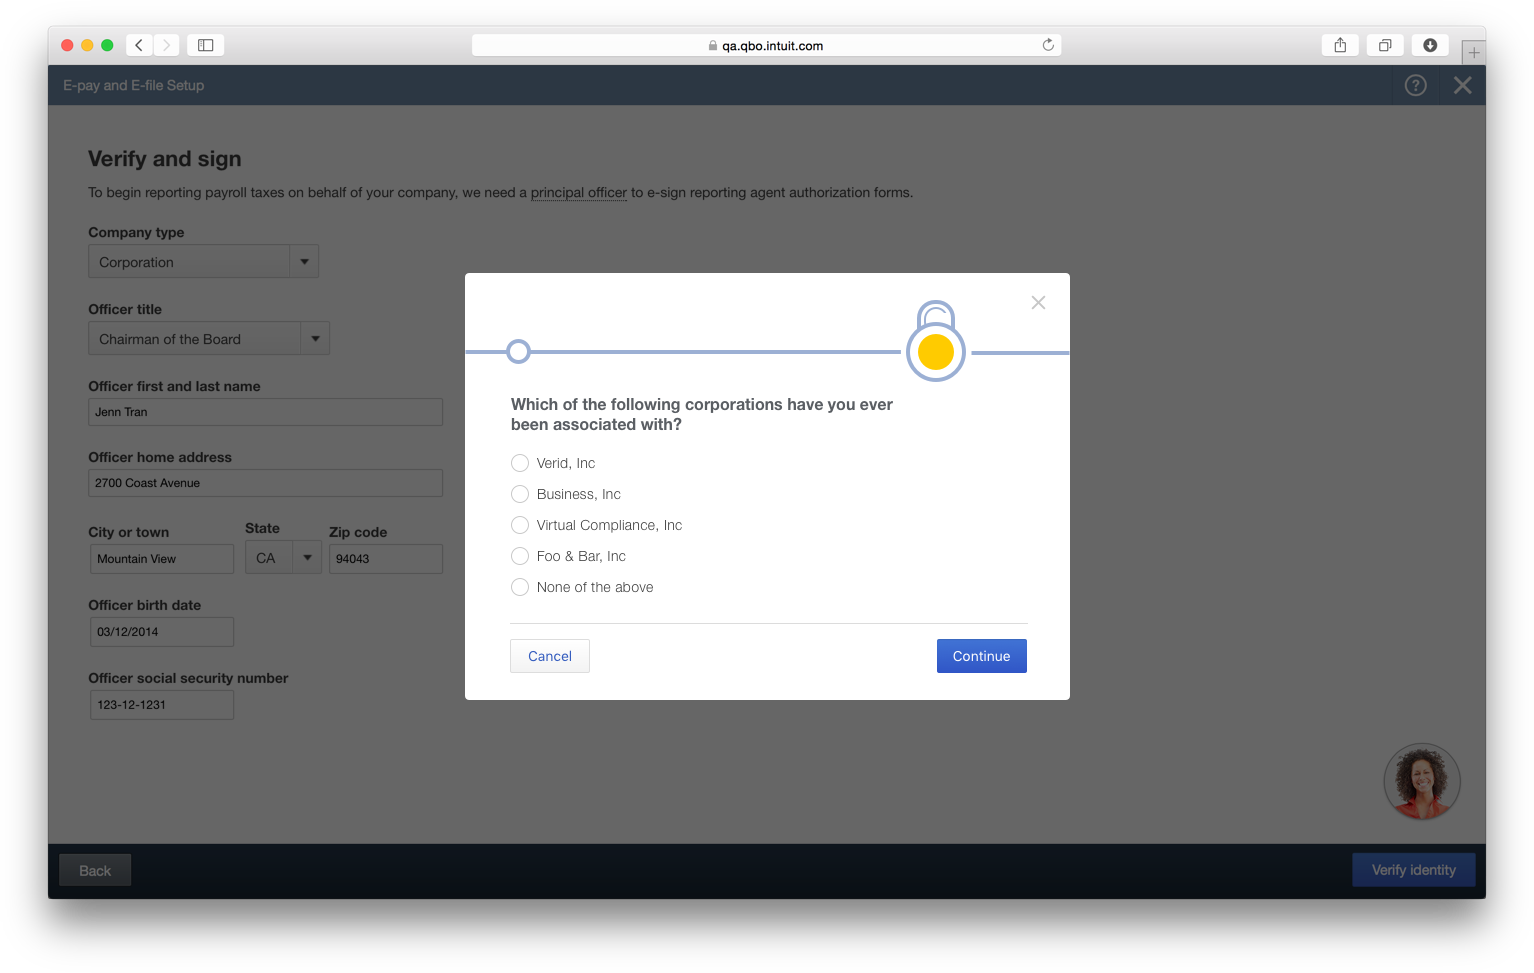The width and height of the screenshot is (1534, 973).
Task: Click the Back button in footer
Action: click(95, 870)
